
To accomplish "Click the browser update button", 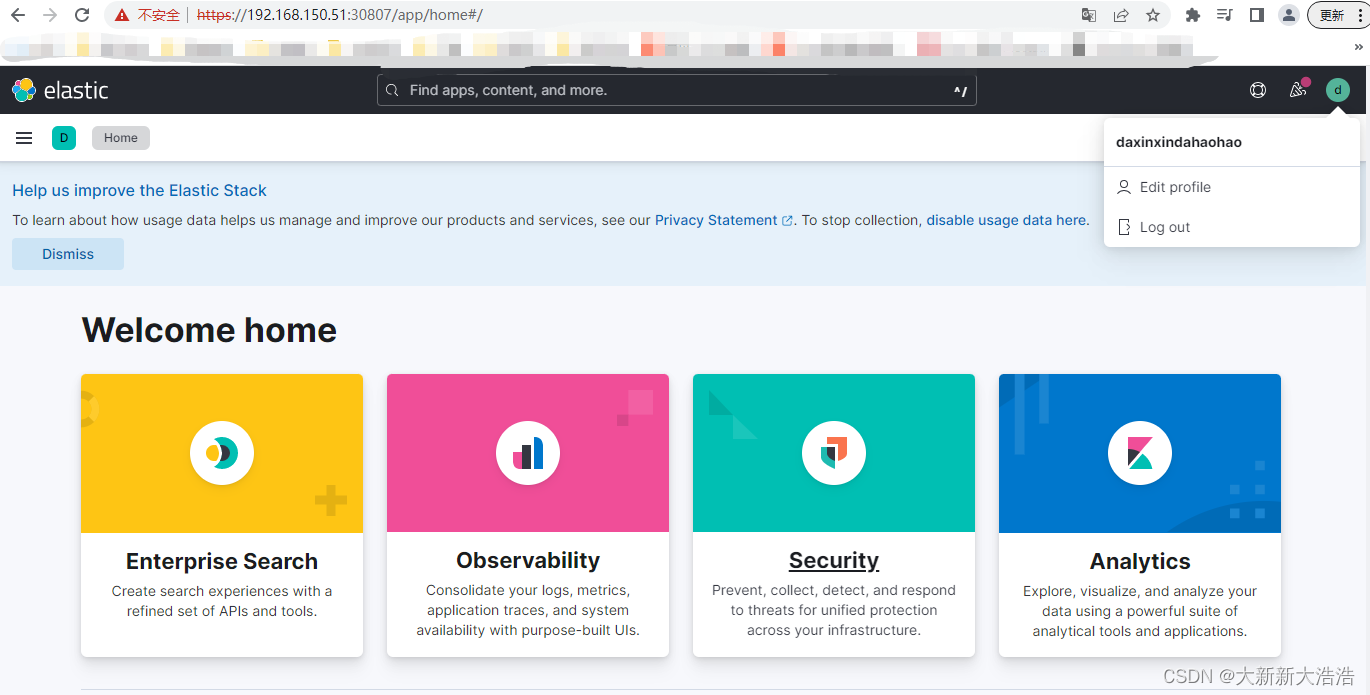I will click(x=1337, y=15).
